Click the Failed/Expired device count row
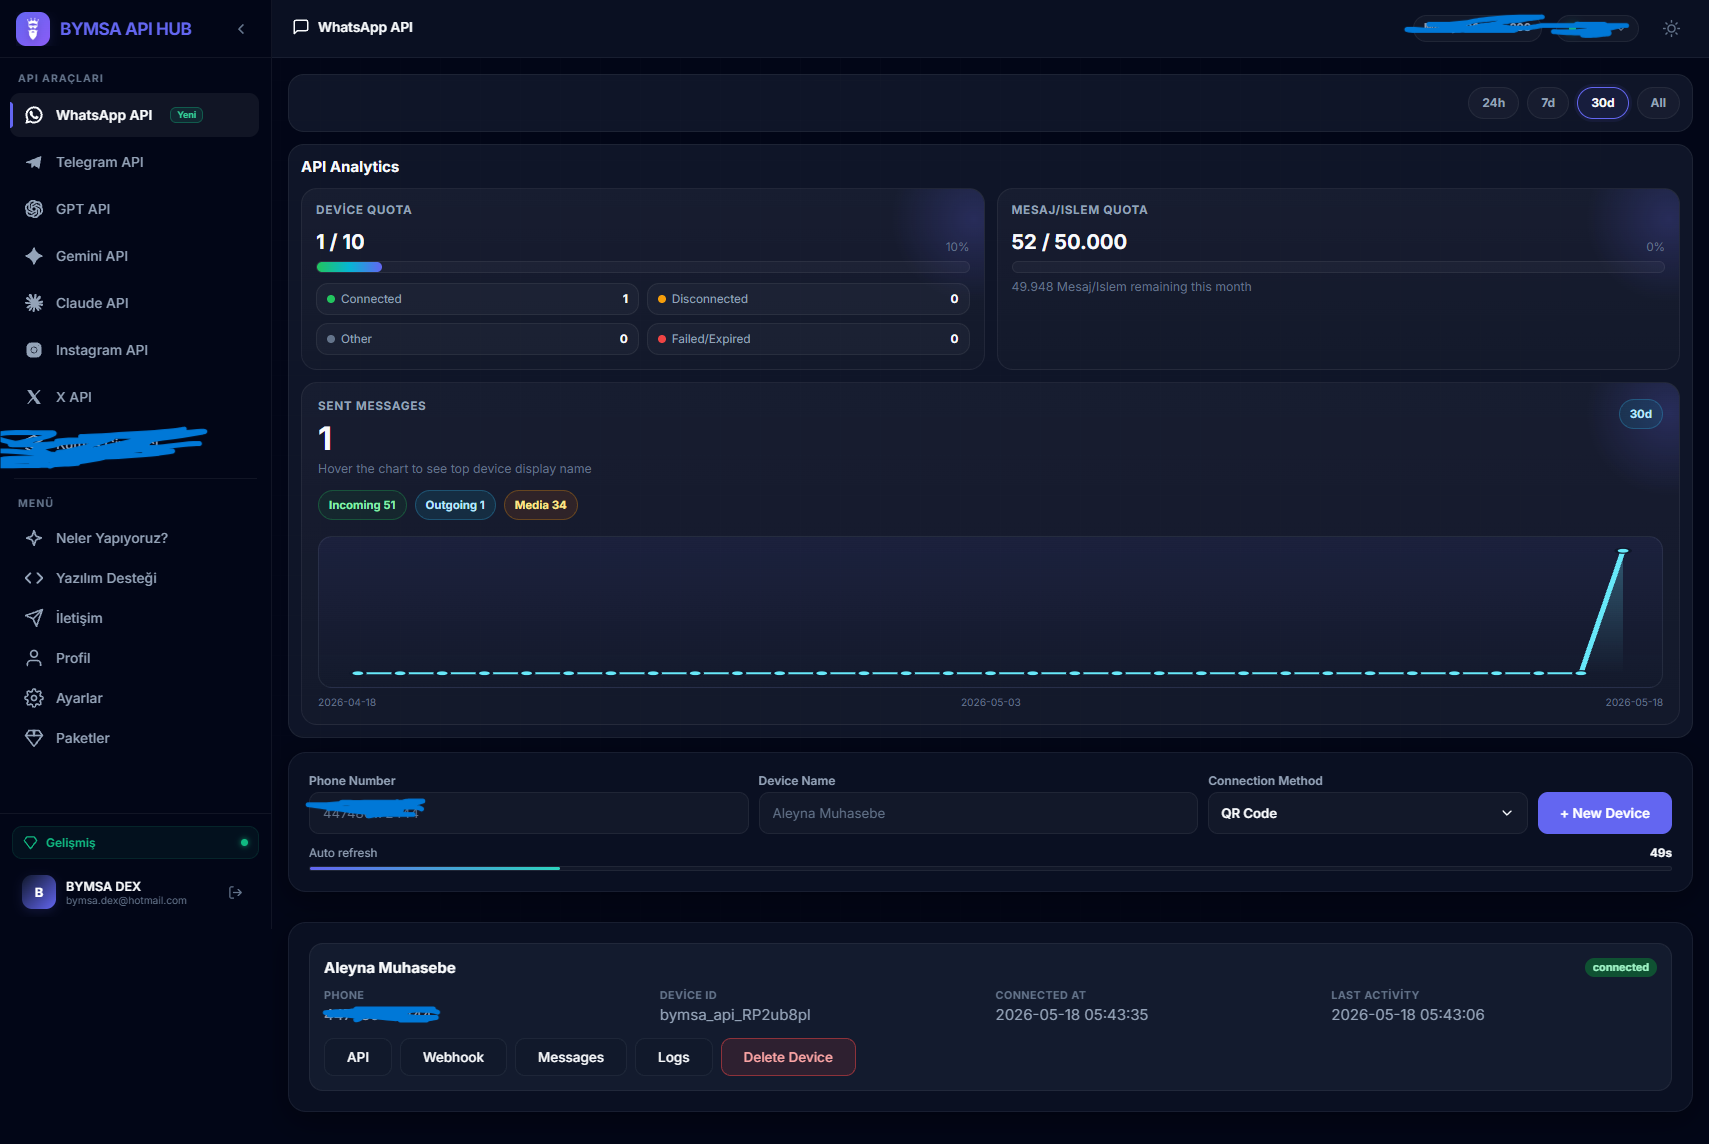This screenshot has height=1144, width=1709. tap(808, 339)
